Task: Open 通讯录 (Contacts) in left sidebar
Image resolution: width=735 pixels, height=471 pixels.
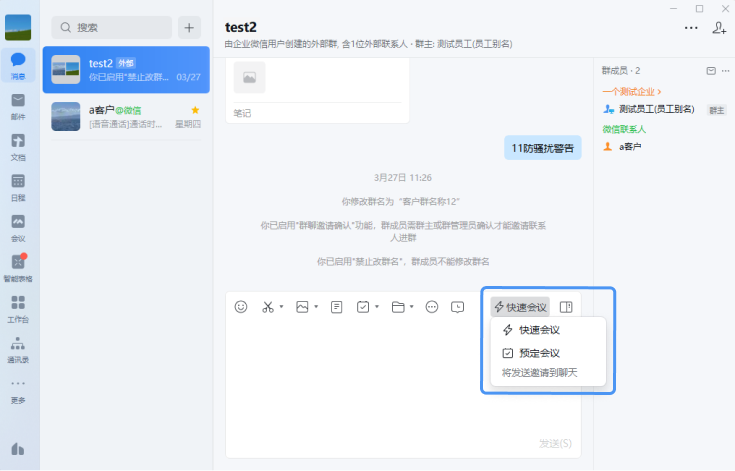Action: [18, 348]
